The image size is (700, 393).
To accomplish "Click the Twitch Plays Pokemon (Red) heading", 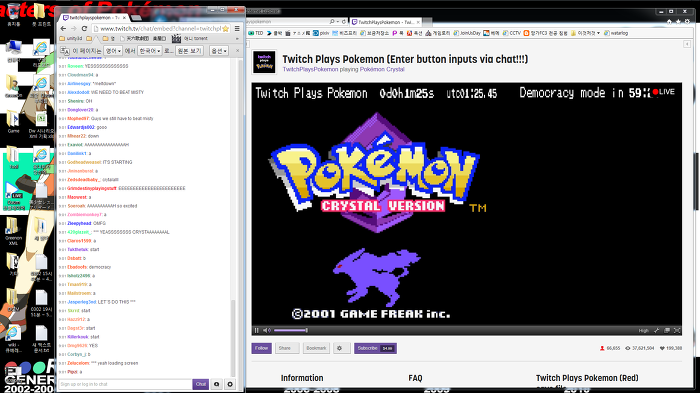I will 587,378.
